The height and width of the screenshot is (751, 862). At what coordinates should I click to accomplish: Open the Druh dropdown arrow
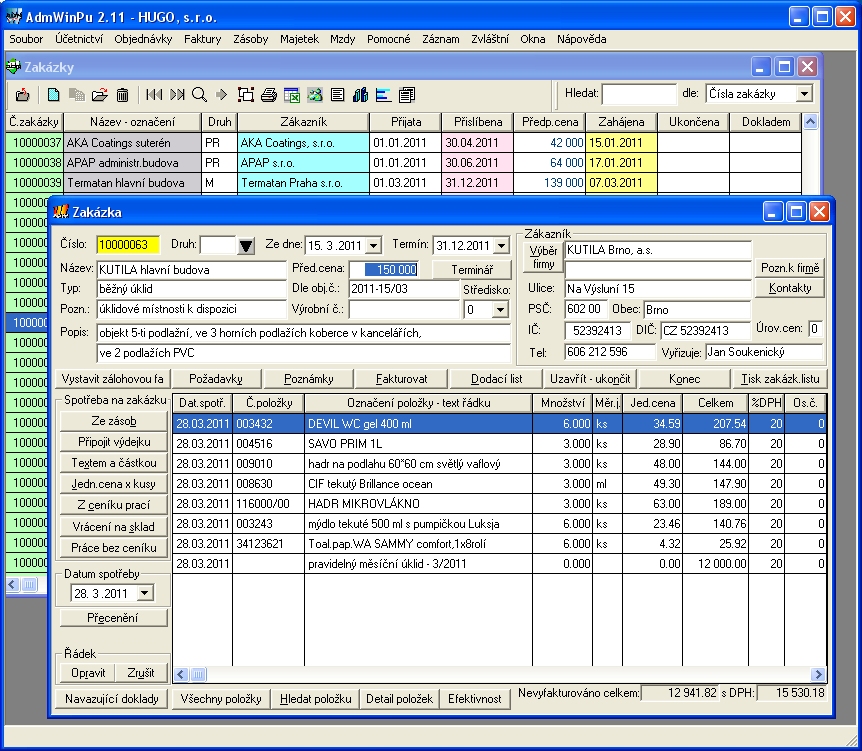tap(246, 246)
